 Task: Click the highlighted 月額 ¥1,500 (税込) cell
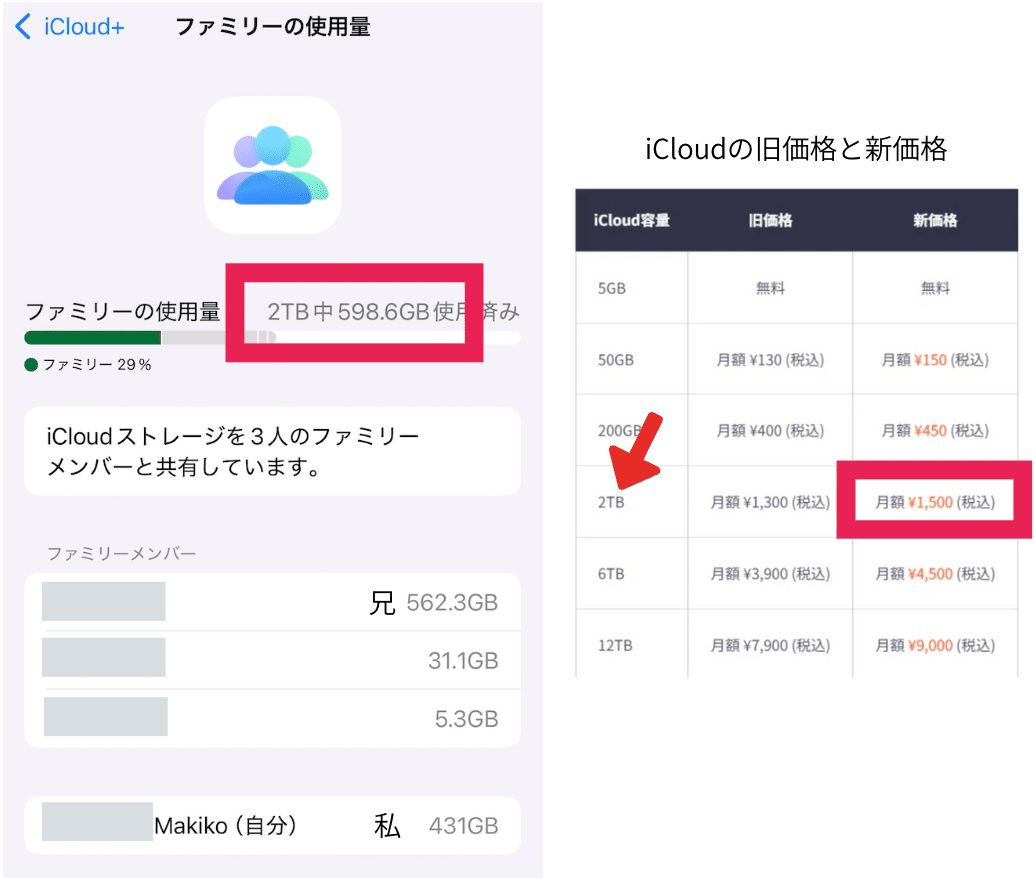[x=933, y=501]
